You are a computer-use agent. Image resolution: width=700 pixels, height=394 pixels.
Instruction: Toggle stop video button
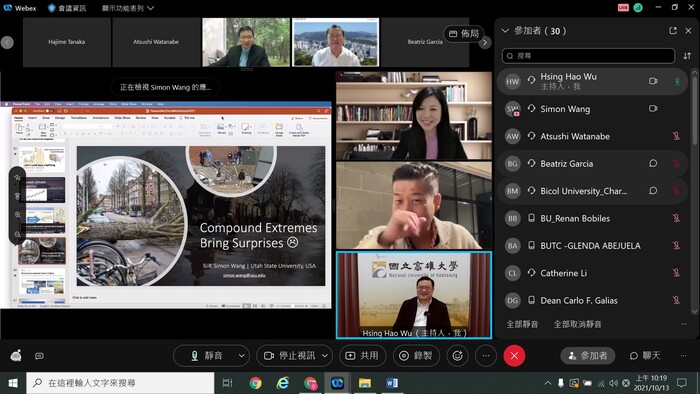tap(289, 356)
